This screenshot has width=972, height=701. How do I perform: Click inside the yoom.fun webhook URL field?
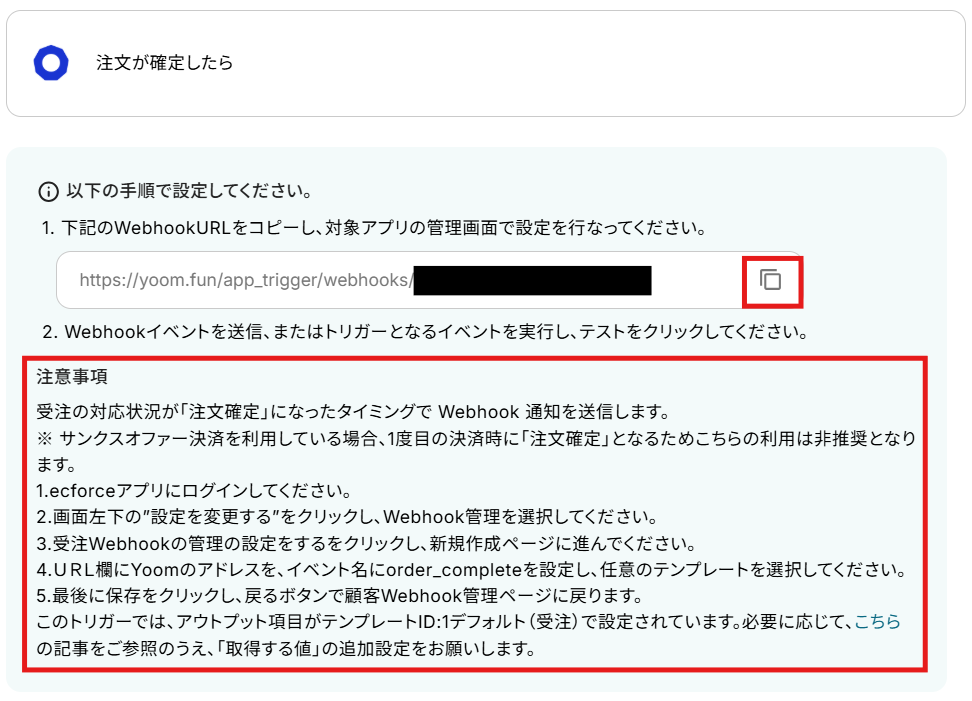click(x=399, y=280)
